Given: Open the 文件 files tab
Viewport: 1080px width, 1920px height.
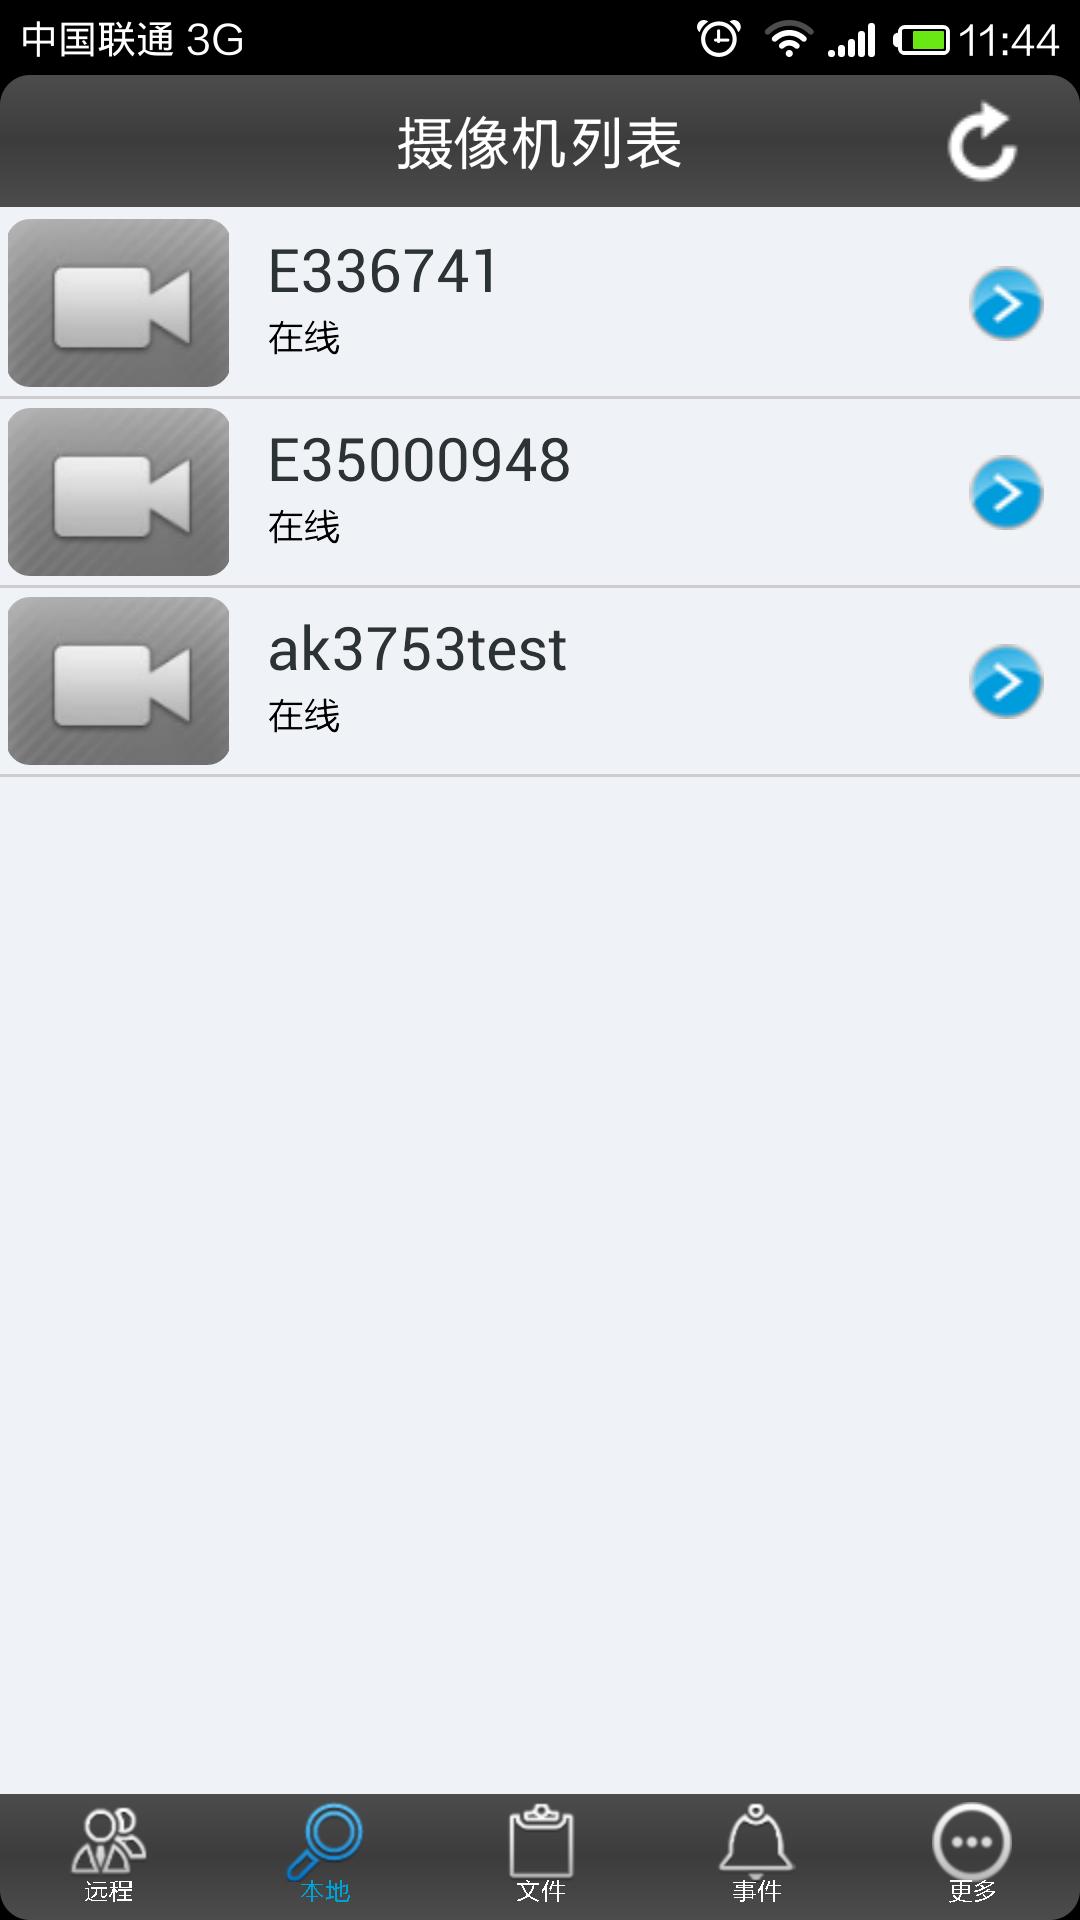Looking at the screenshot, I should coord(540,1856).
